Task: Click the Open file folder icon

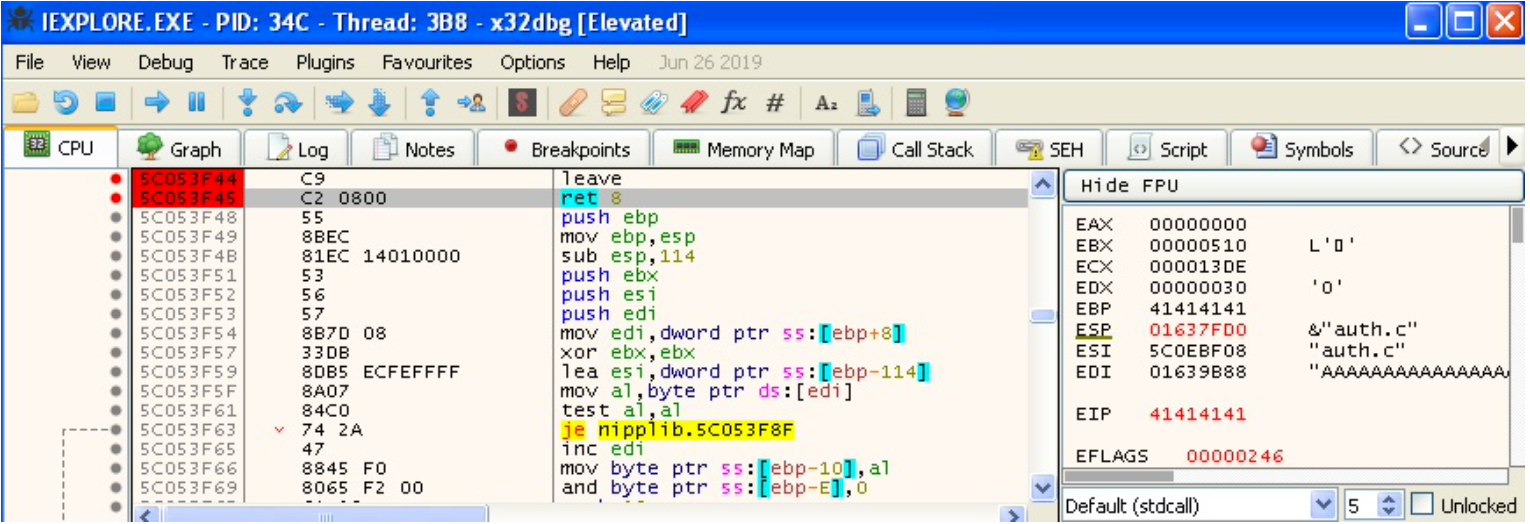Action: click(26, 102)
